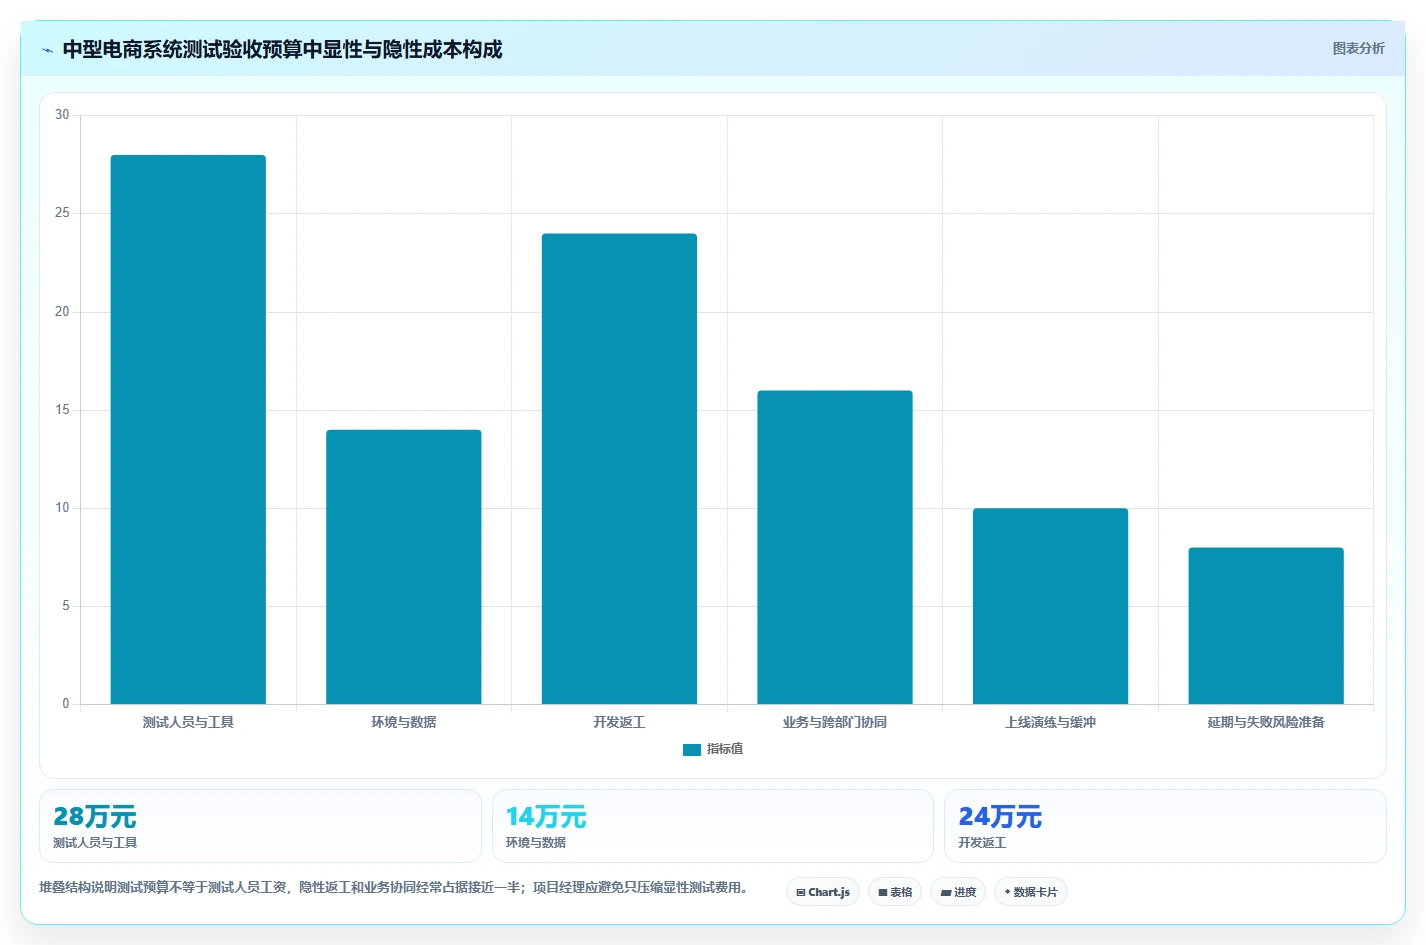Viewport: 1426px width, 945px height.
Task: Click x-axis label 业务与跨部门协同
Action: pyautogui.click(x=835, y=722)
